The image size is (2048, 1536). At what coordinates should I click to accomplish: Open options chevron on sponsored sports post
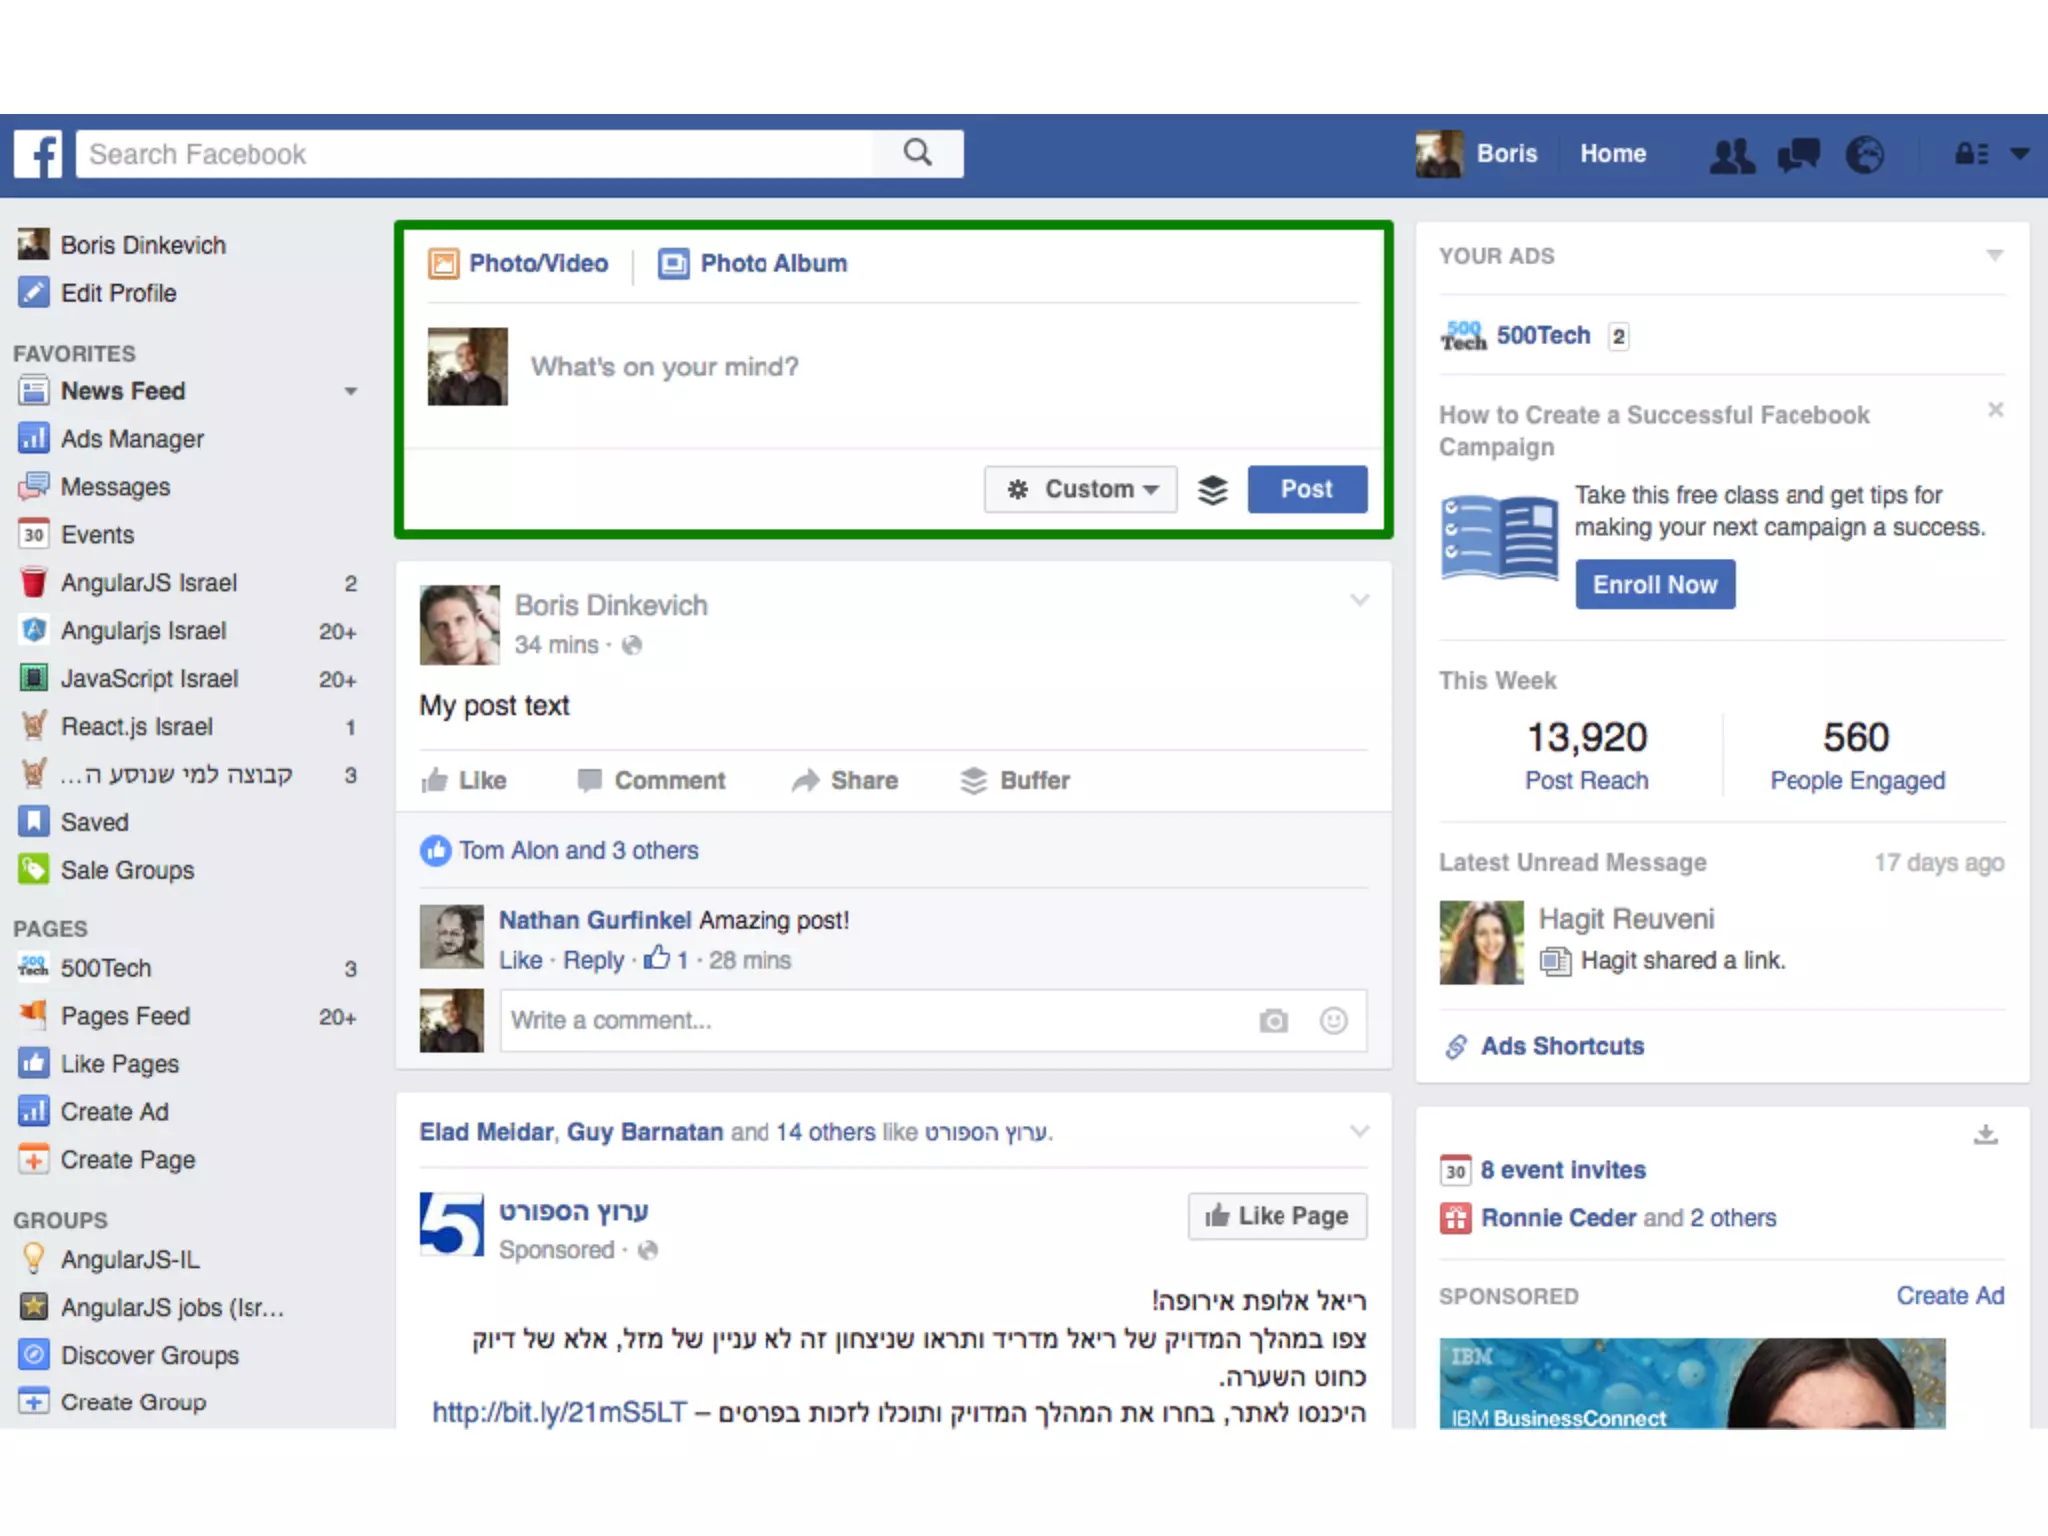click(x=1359, y=1131)
